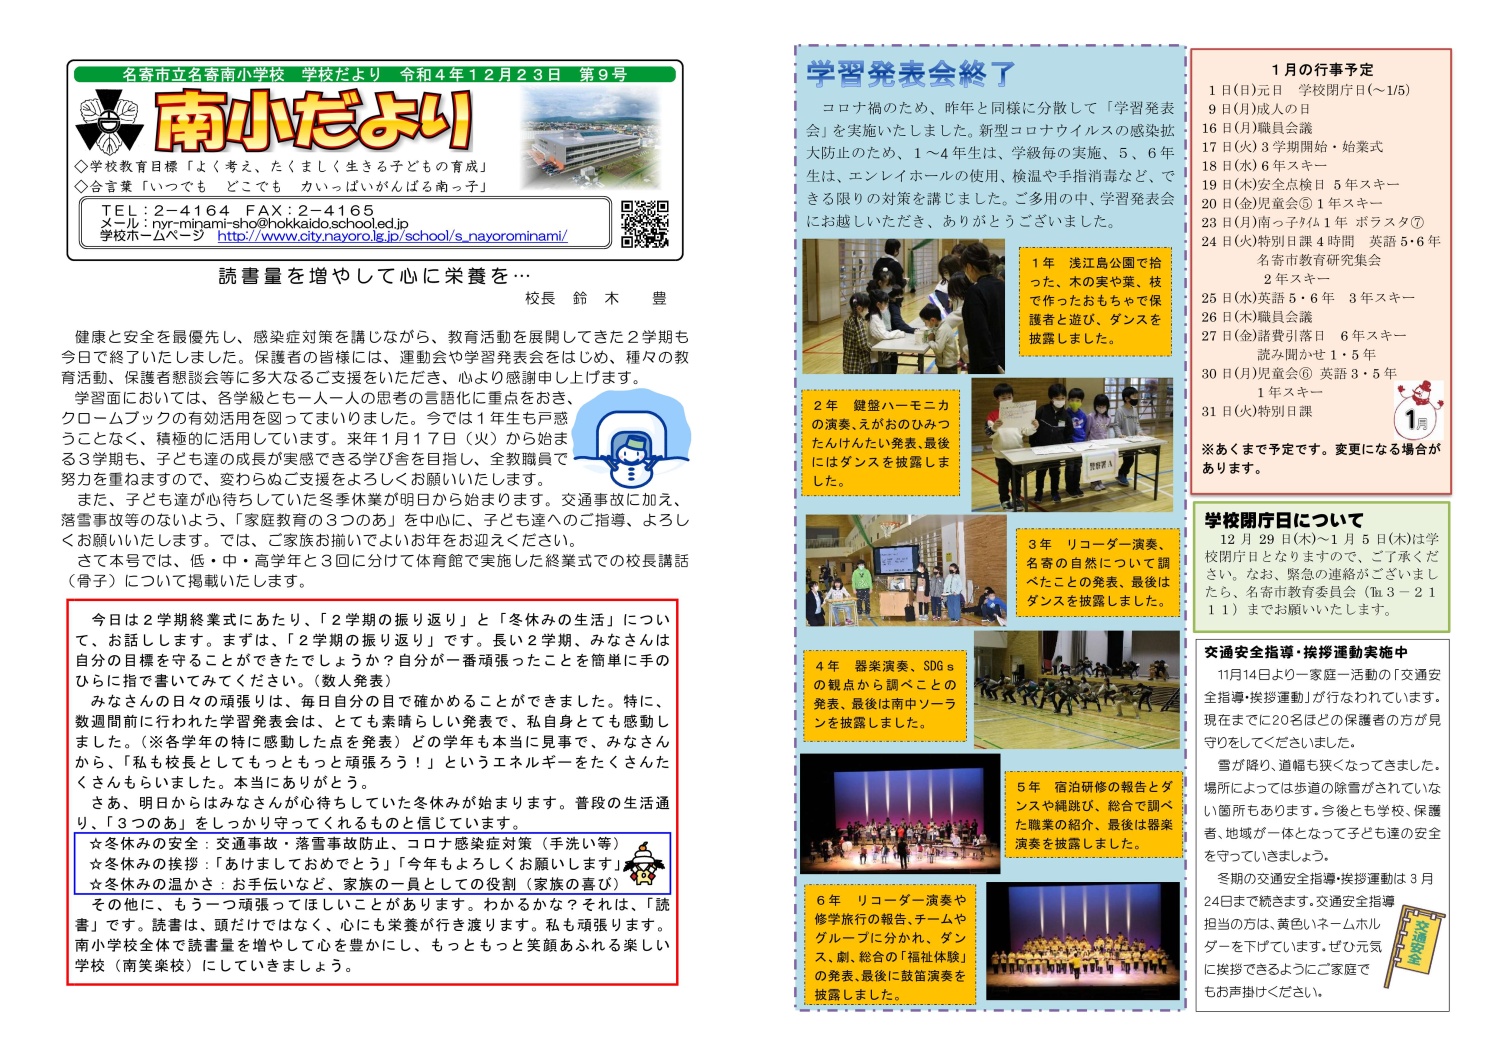The height and width of the screenshot is (1060, 1500).
Task: Click the school emblem beside the title
Action: point(110,120)
